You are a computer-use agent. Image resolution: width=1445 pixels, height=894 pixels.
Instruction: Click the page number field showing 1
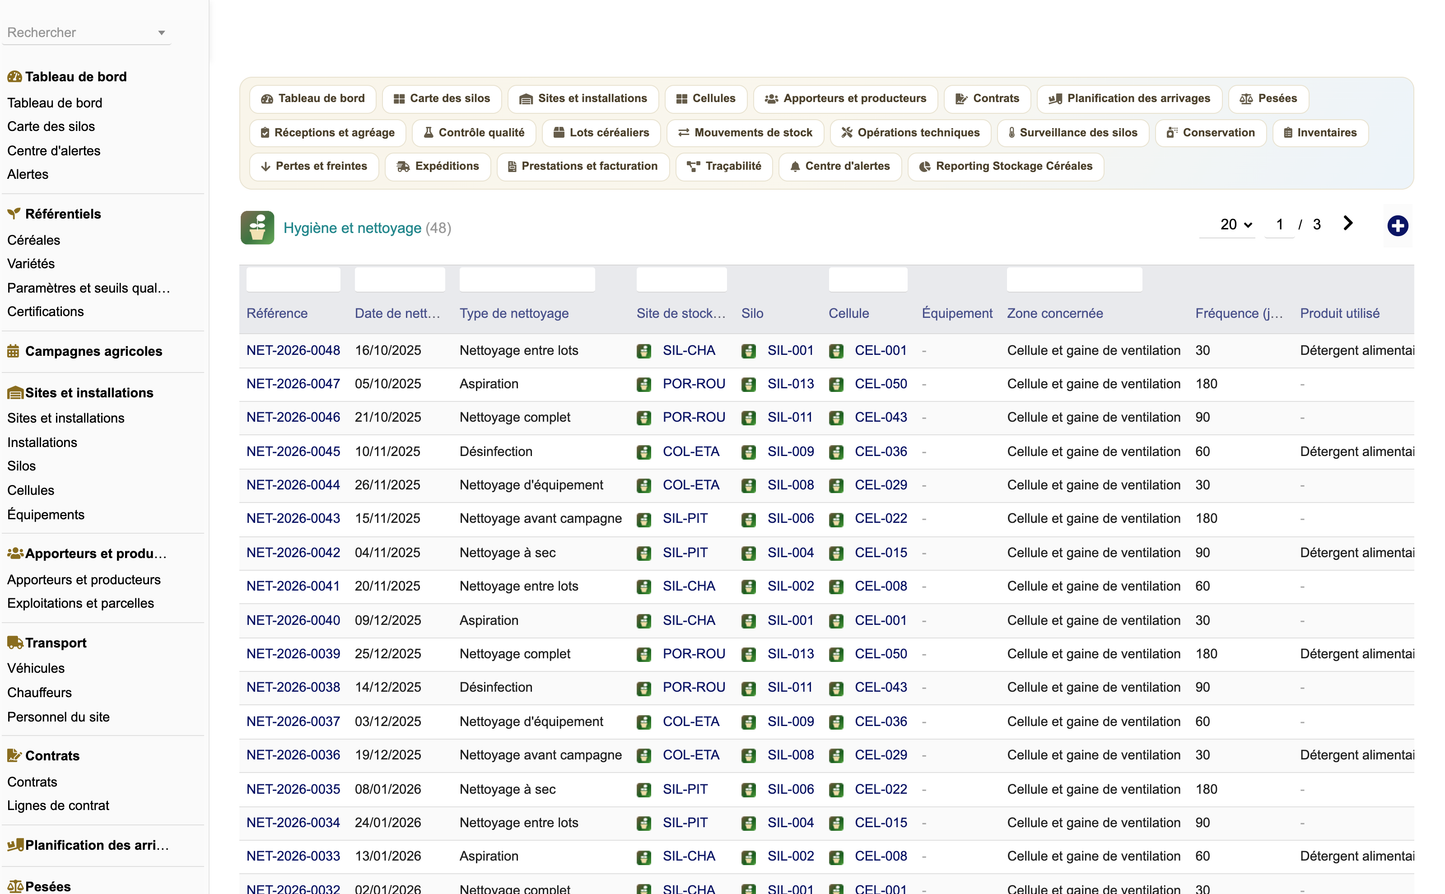coord(1279,225)
